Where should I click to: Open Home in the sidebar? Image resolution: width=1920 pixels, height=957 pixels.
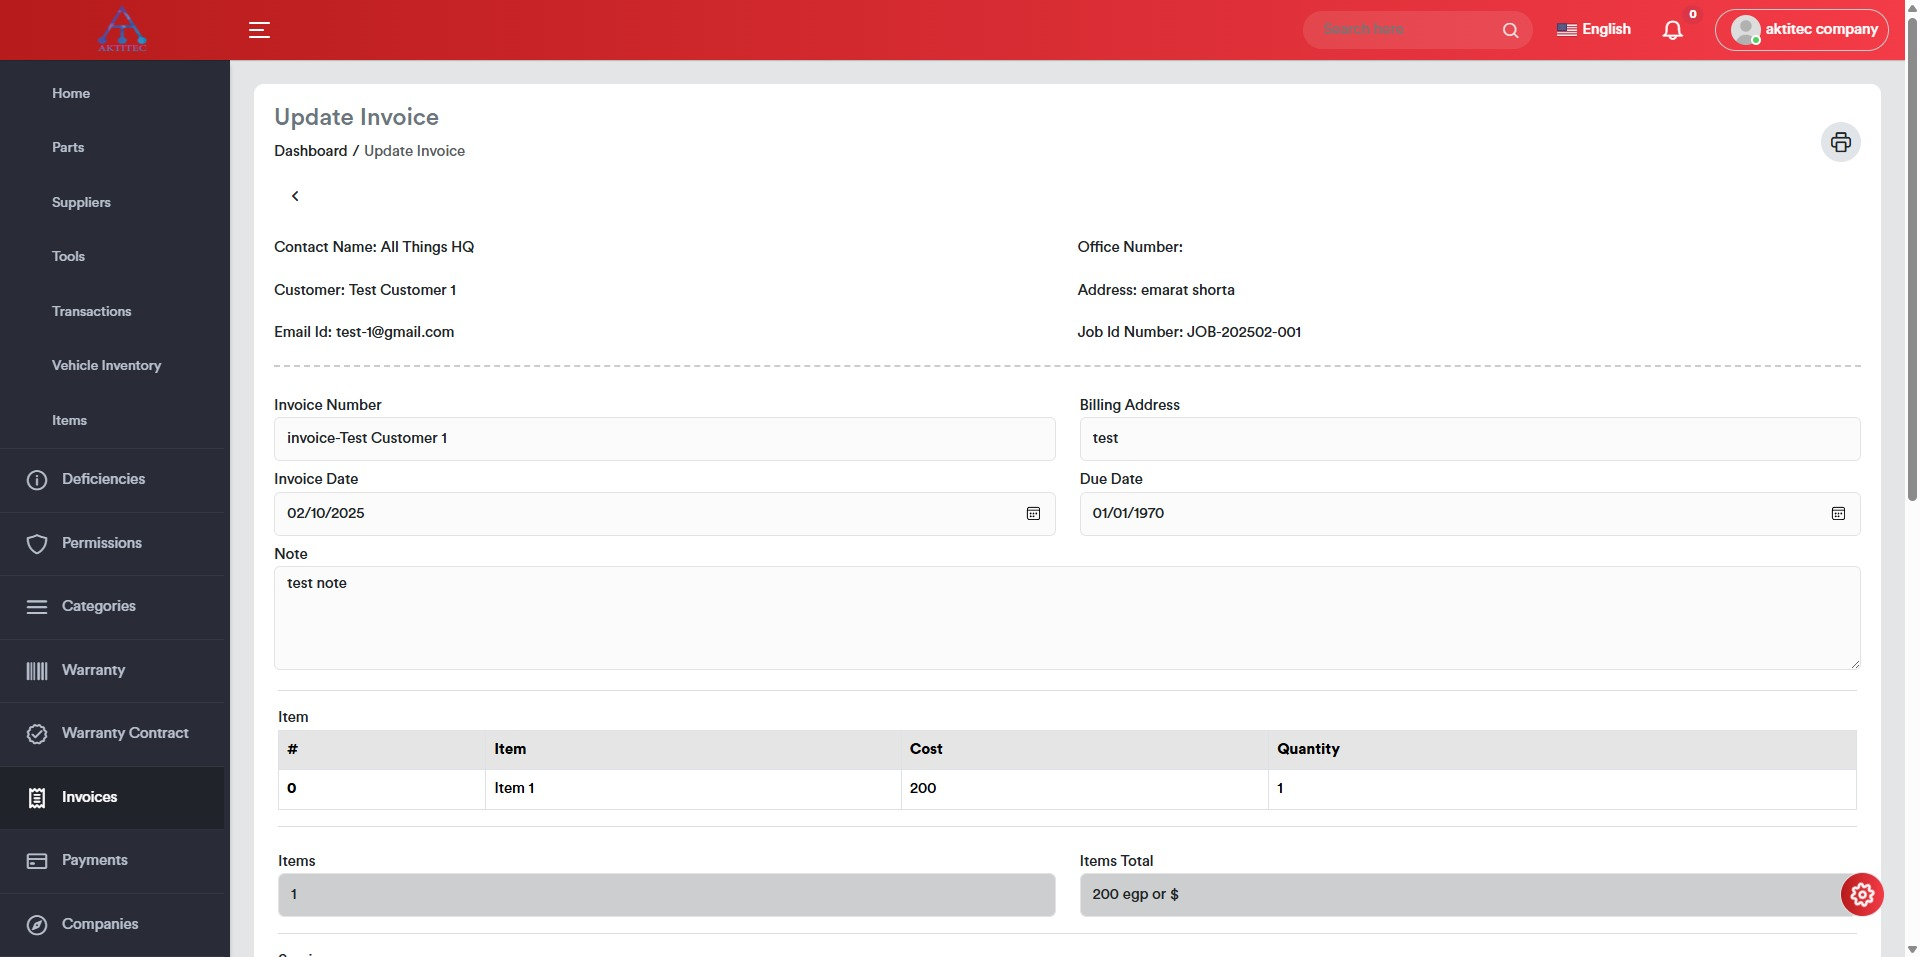pos(71,93)
